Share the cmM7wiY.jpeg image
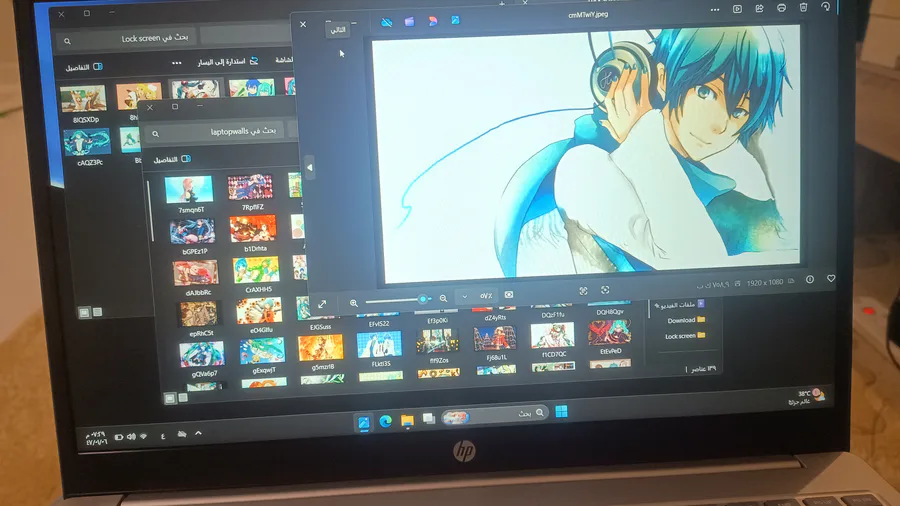Screen dimensions: 900x506 click(x=759, y=9)
